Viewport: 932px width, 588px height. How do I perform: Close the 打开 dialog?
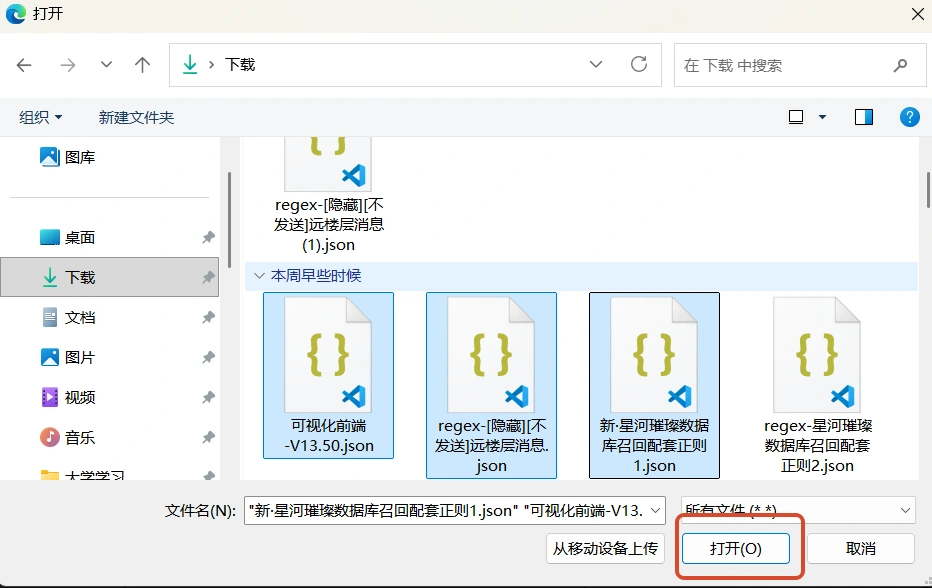(918, 14)
